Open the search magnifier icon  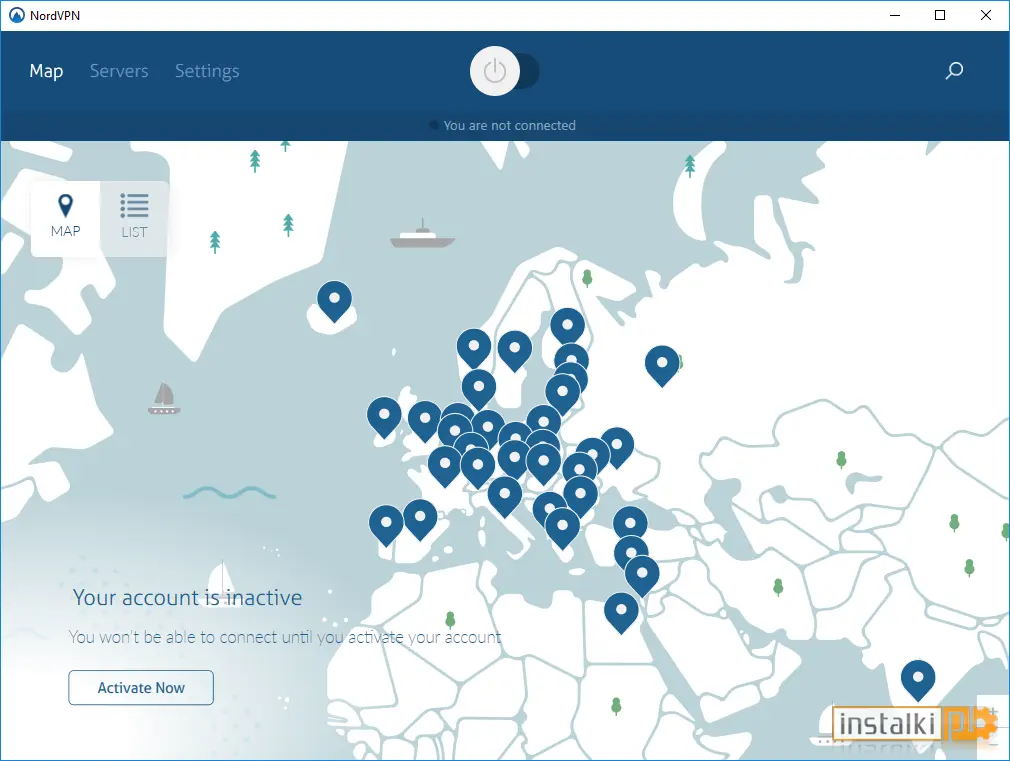pos(954,70)
